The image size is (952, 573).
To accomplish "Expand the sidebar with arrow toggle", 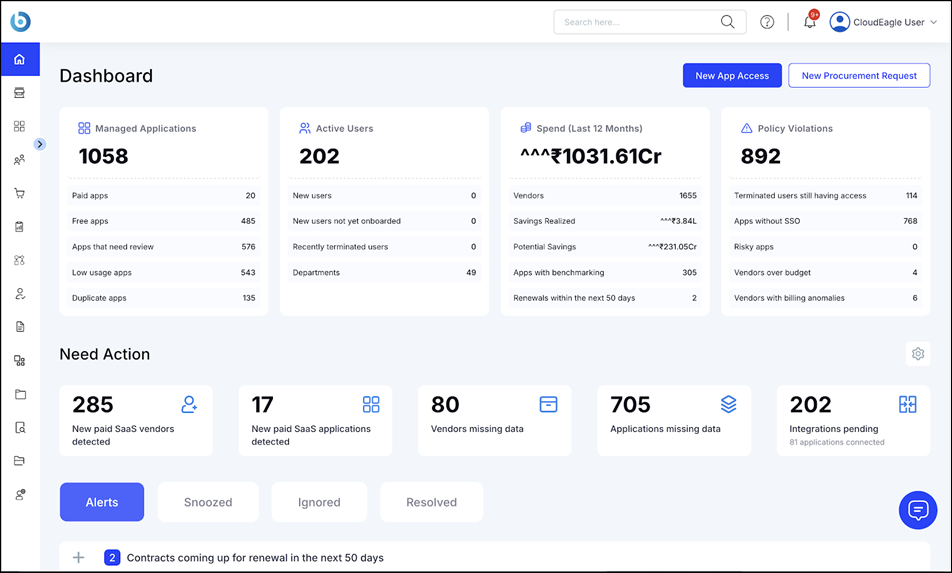I will (x=40, y=144).
